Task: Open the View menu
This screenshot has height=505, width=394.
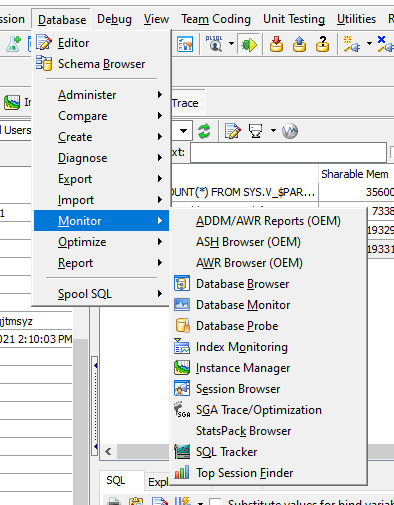Action: pos(156,19)
